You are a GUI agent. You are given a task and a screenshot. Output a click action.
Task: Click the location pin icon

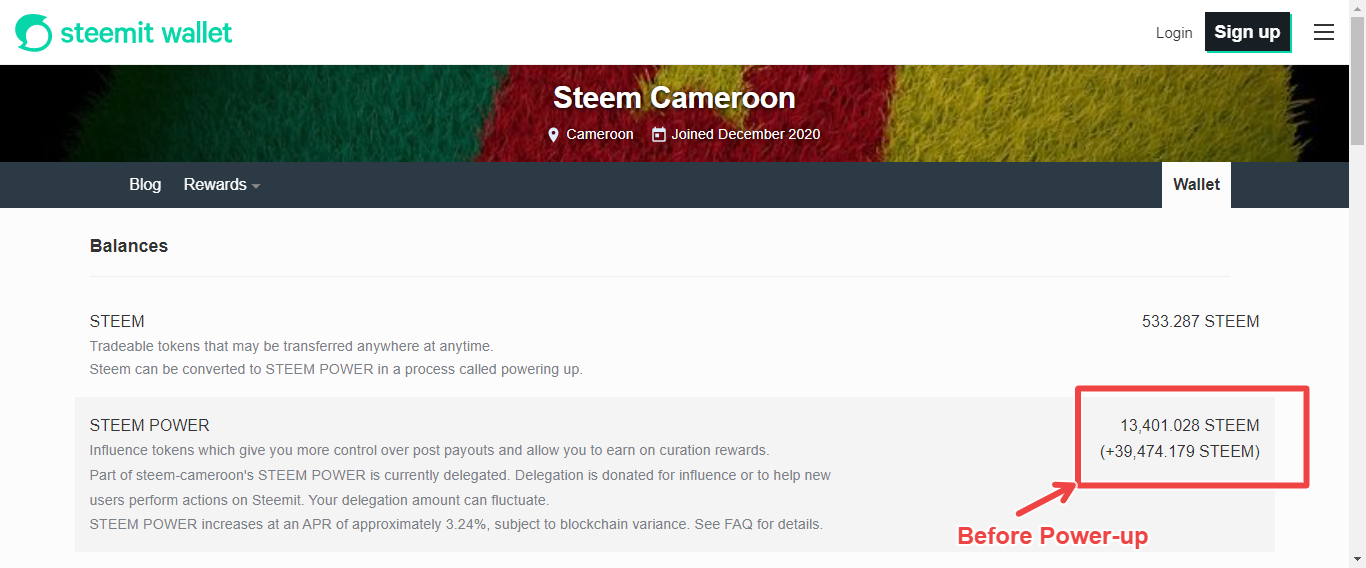pyautogui.click(x=554, y=134)
